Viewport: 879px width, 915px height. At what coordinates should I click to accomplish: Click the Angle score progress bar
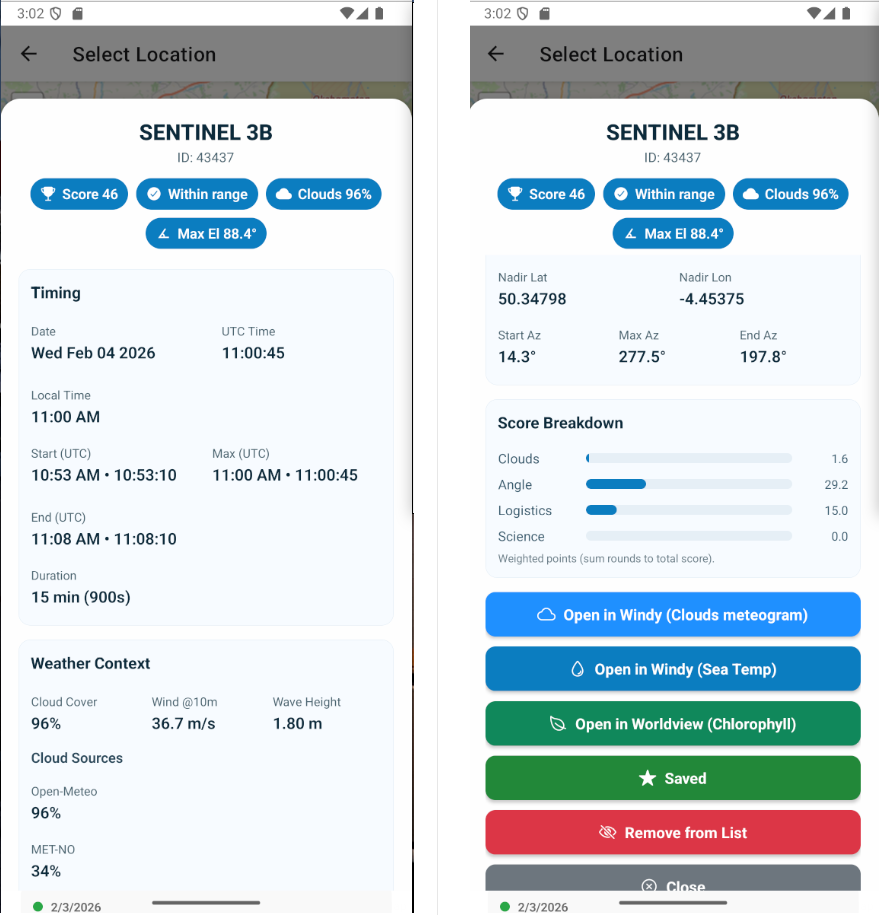[688, 484]
